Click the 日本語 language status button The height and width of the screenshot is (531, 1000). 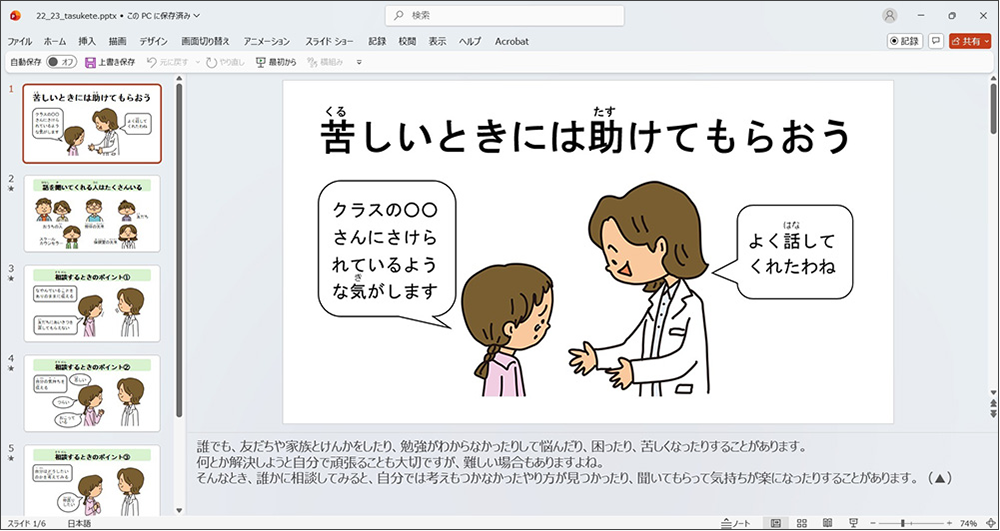coord(78,523)
